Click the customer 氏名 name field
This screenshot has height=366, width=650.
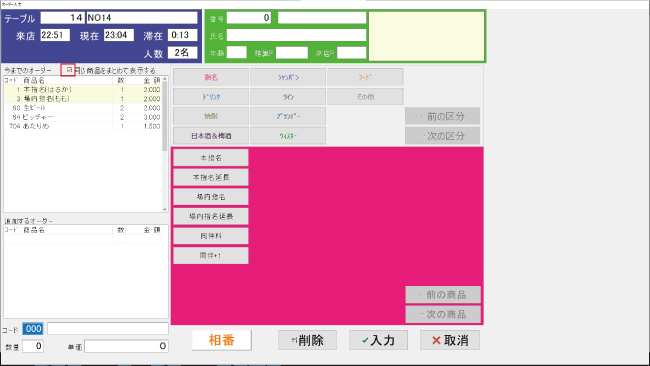click(296, 35)
